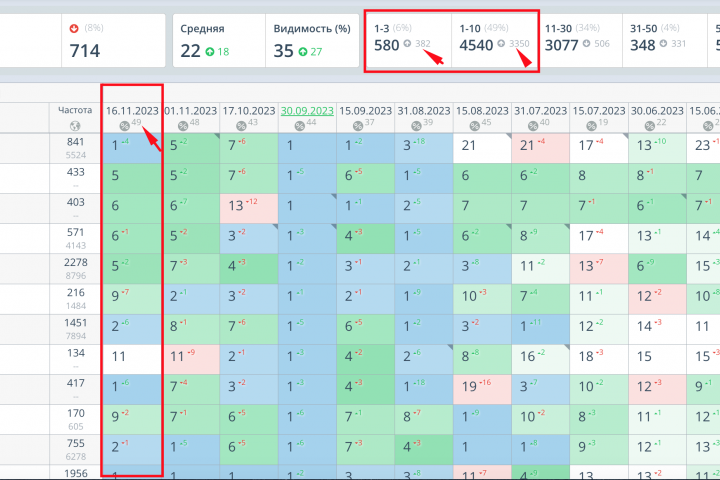The height and width of the screenshot is (480, 720).
Task: Click the gray circle icon before 3350
Action: (x=501, y=44)
